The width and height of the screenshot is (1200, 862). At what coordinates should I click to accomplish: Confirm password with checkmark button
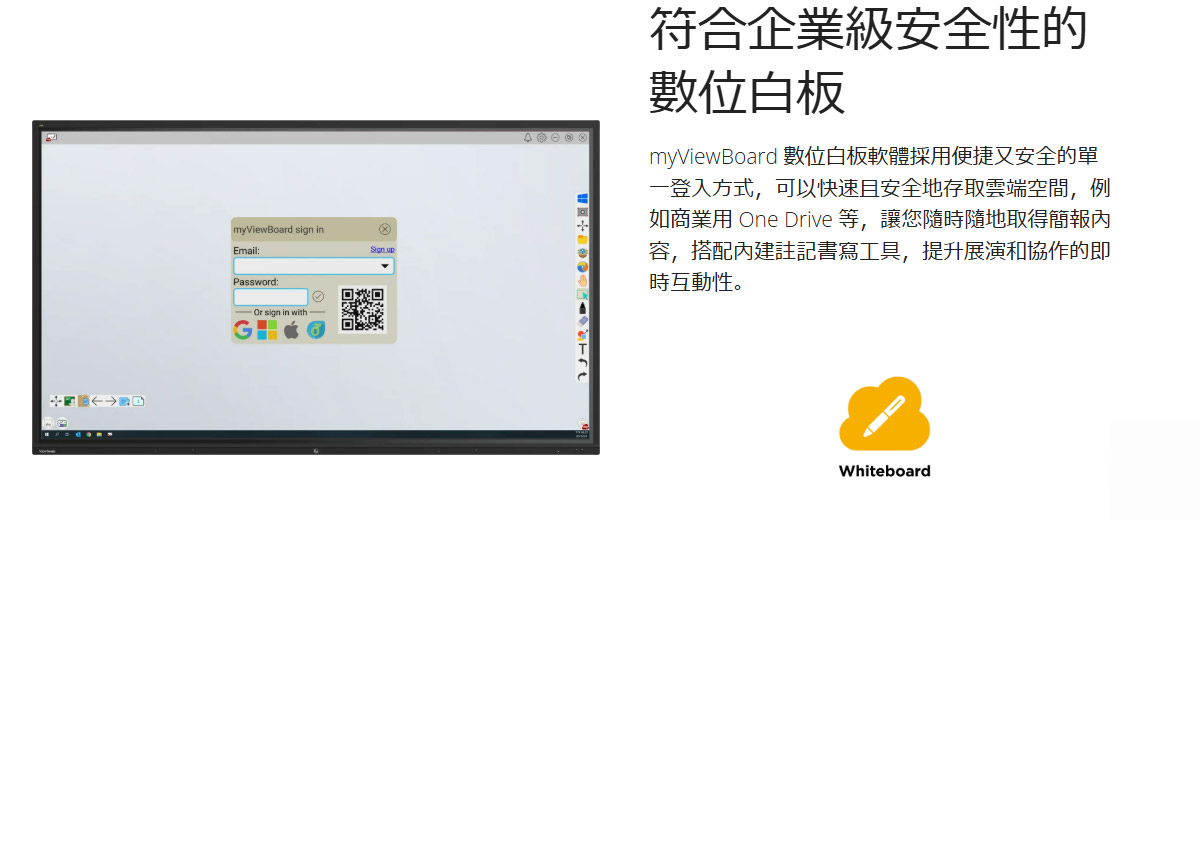[x=318, y=297]
